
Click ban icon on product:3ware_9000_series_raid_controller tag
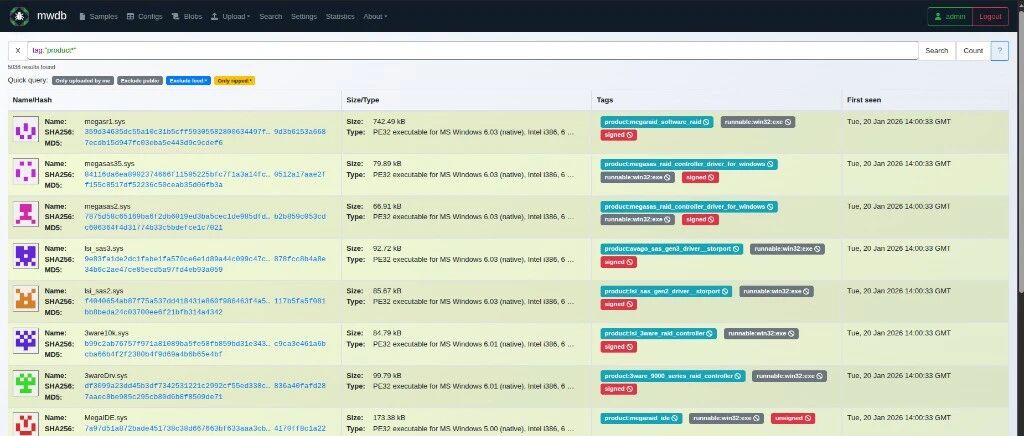[738, 376]
